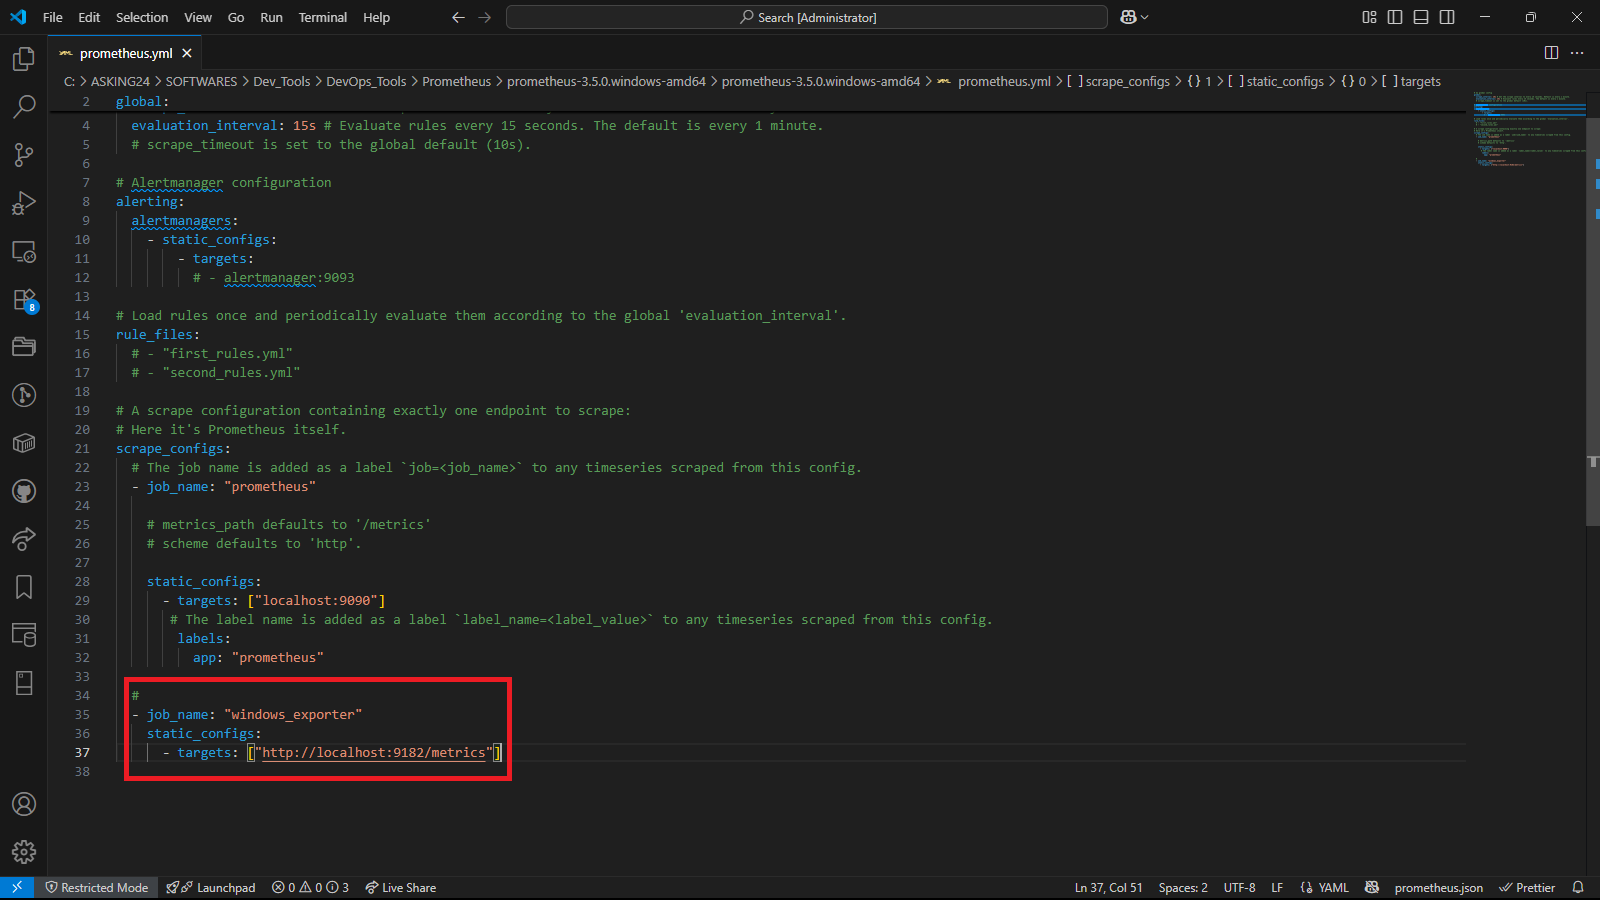Expand the ASKING24 breadcrumb
The width and height of the screenshot is (1600, 900).
pyautogui.click(x=120, y=81)
